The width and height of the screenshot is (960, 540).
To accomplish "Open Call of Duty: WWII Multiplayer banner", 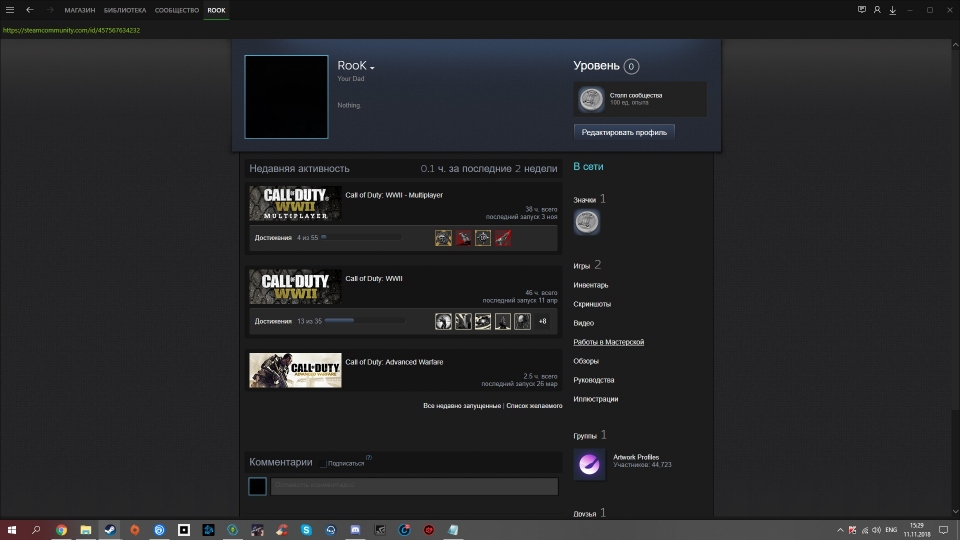I will 295,203.
